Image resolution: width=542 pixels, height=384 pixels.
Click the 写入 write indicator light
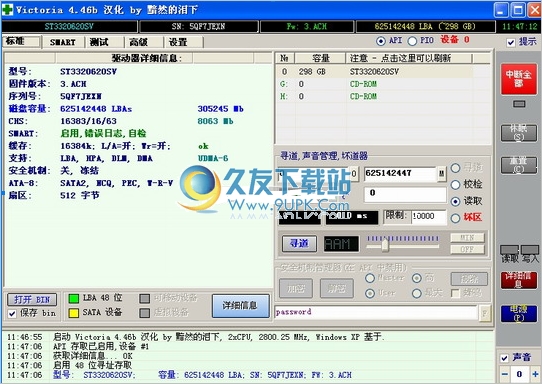[530, 250]
